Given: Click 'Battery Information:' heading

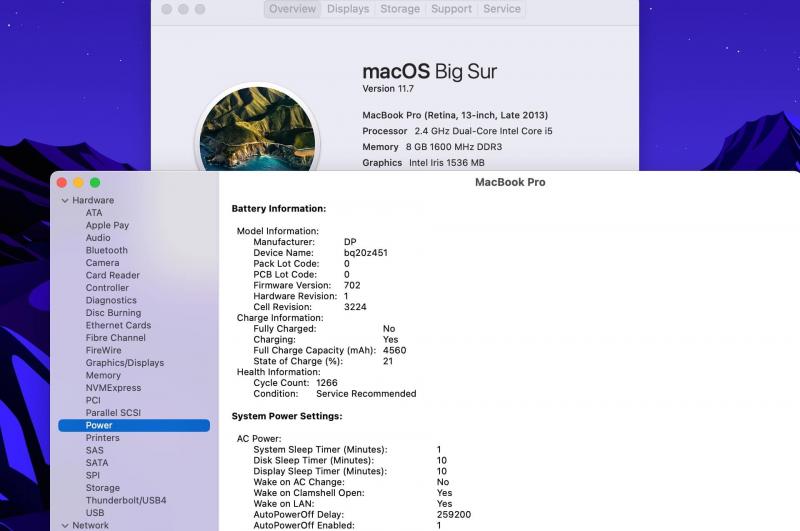Looking at the screenshot, I should click(279, 209).
